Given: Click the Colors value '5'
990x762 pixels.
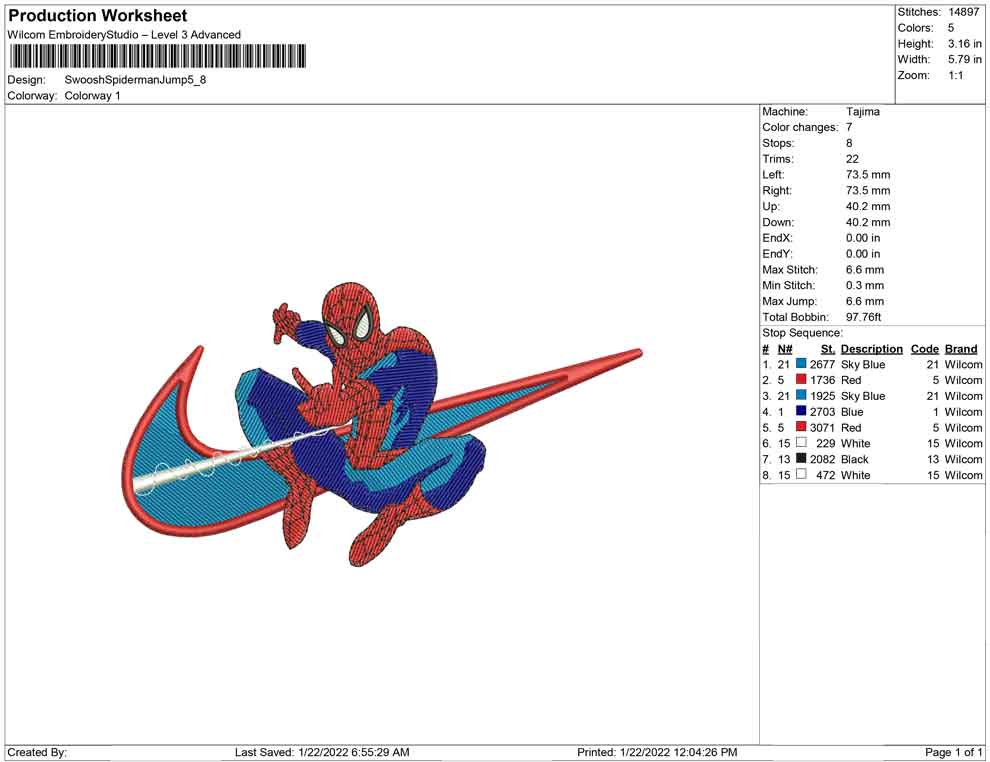Looking at the screenshot, I should pyautogui.click(x=951, y=28).
